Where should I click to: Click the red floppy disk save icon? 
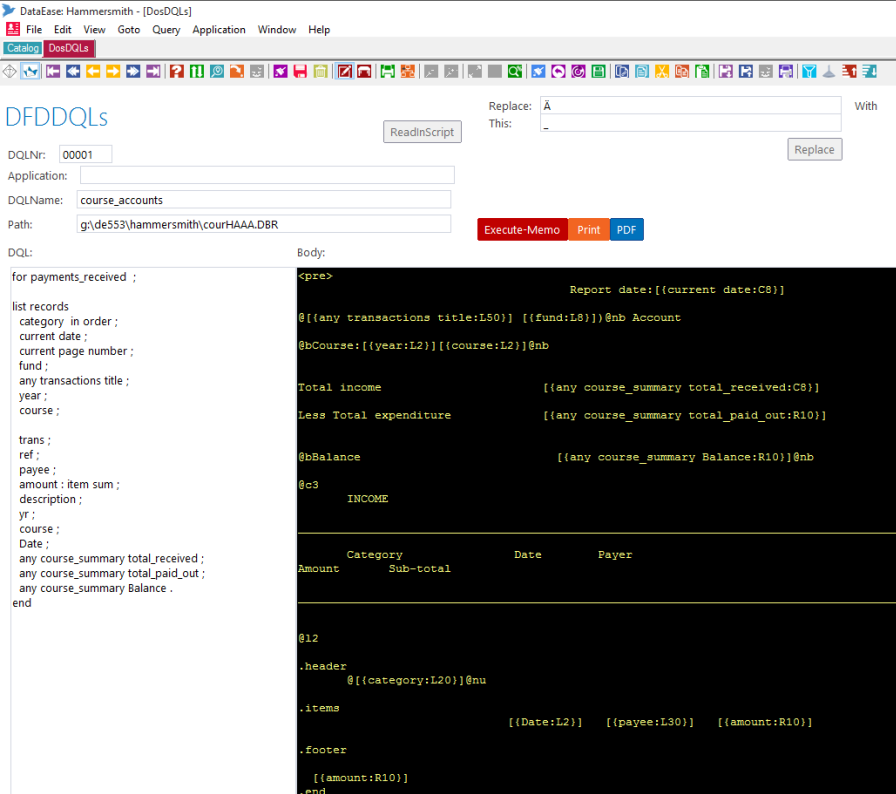(x=300, y=71)
